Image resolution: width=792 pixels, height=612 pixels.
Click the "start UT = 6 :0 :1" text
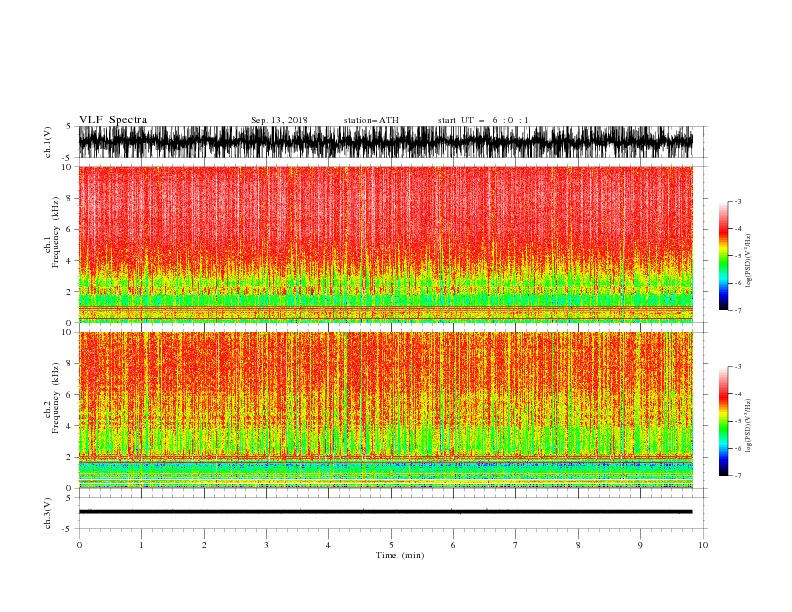(x=482, y=120)
